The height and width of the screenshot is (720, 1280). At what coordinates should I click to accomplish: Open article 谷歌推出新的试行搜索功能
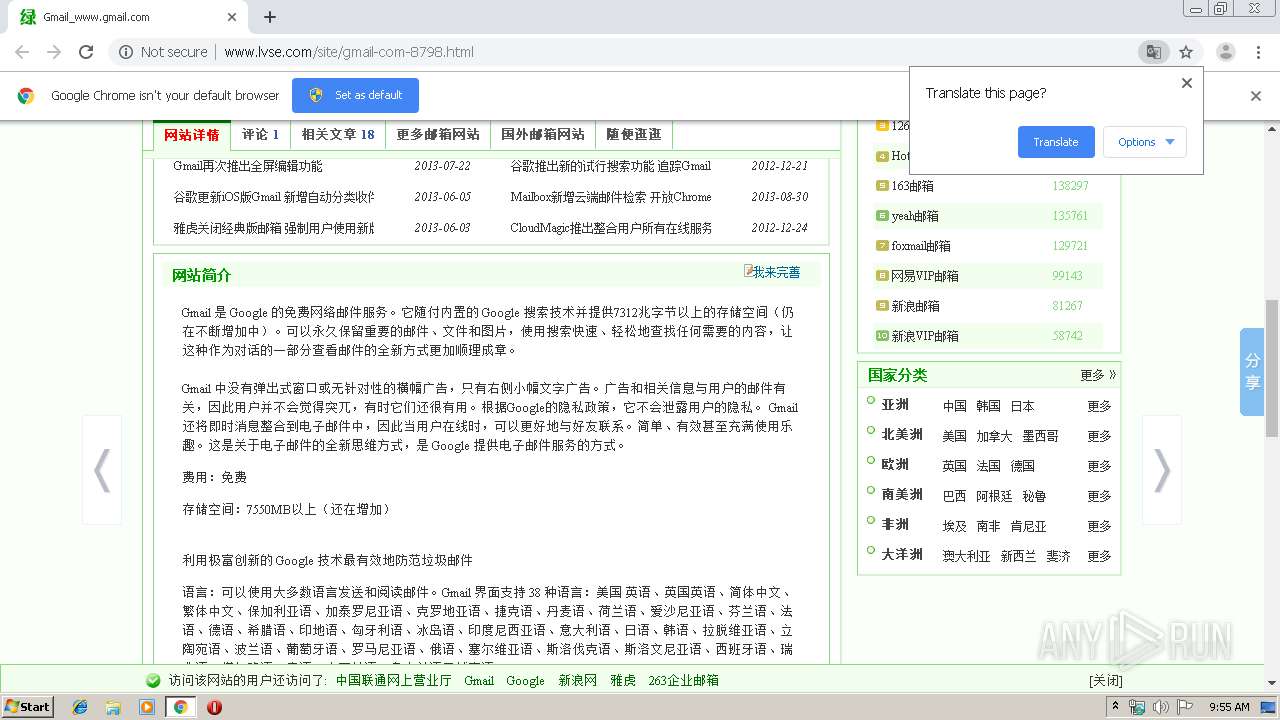[x=611, y=166]
